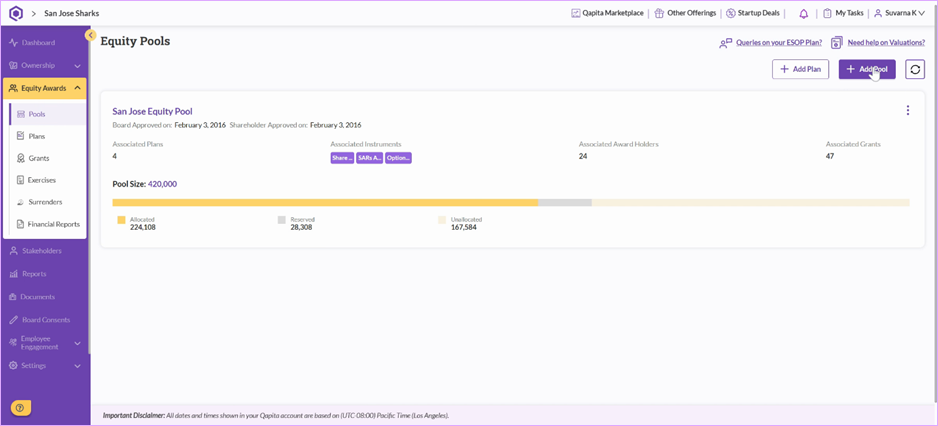Image resolution: width=938 pixels, height=426 pixels.
Task: Click the Pools icon in the sidebar
Action: pyautogui.click(x=21, y=114)
